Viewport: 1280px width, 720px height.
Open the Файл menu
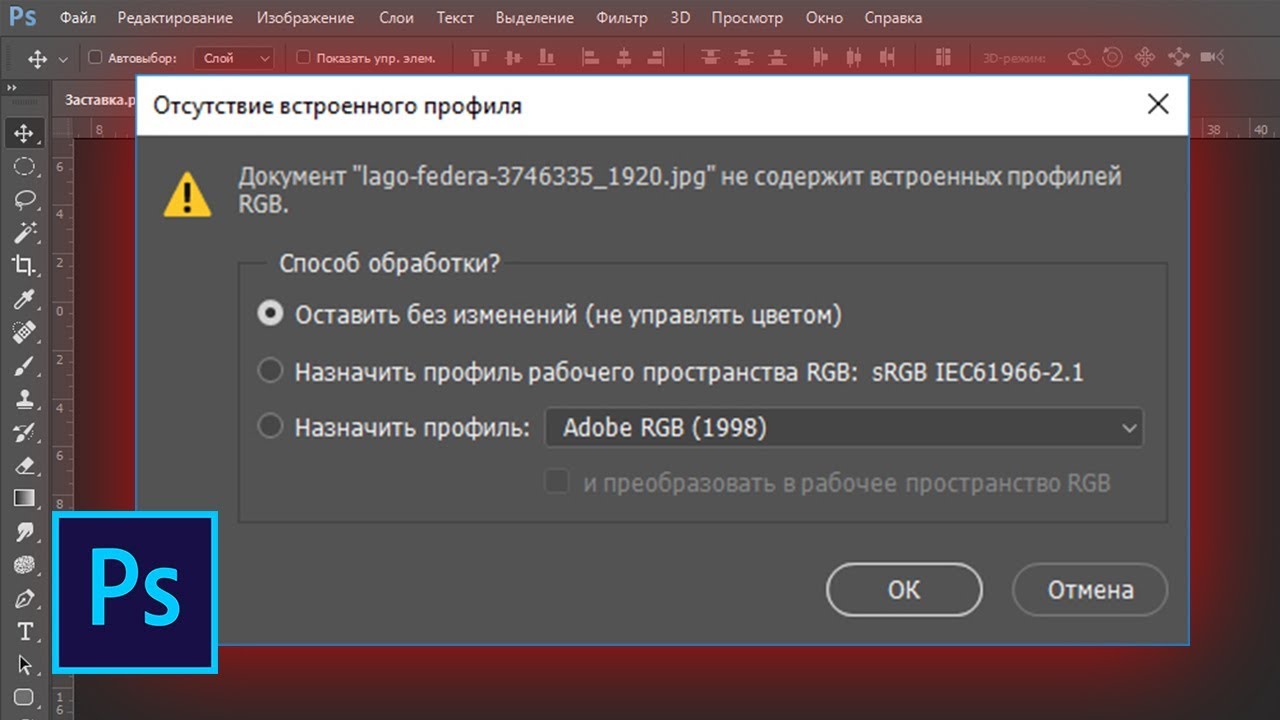77,18
